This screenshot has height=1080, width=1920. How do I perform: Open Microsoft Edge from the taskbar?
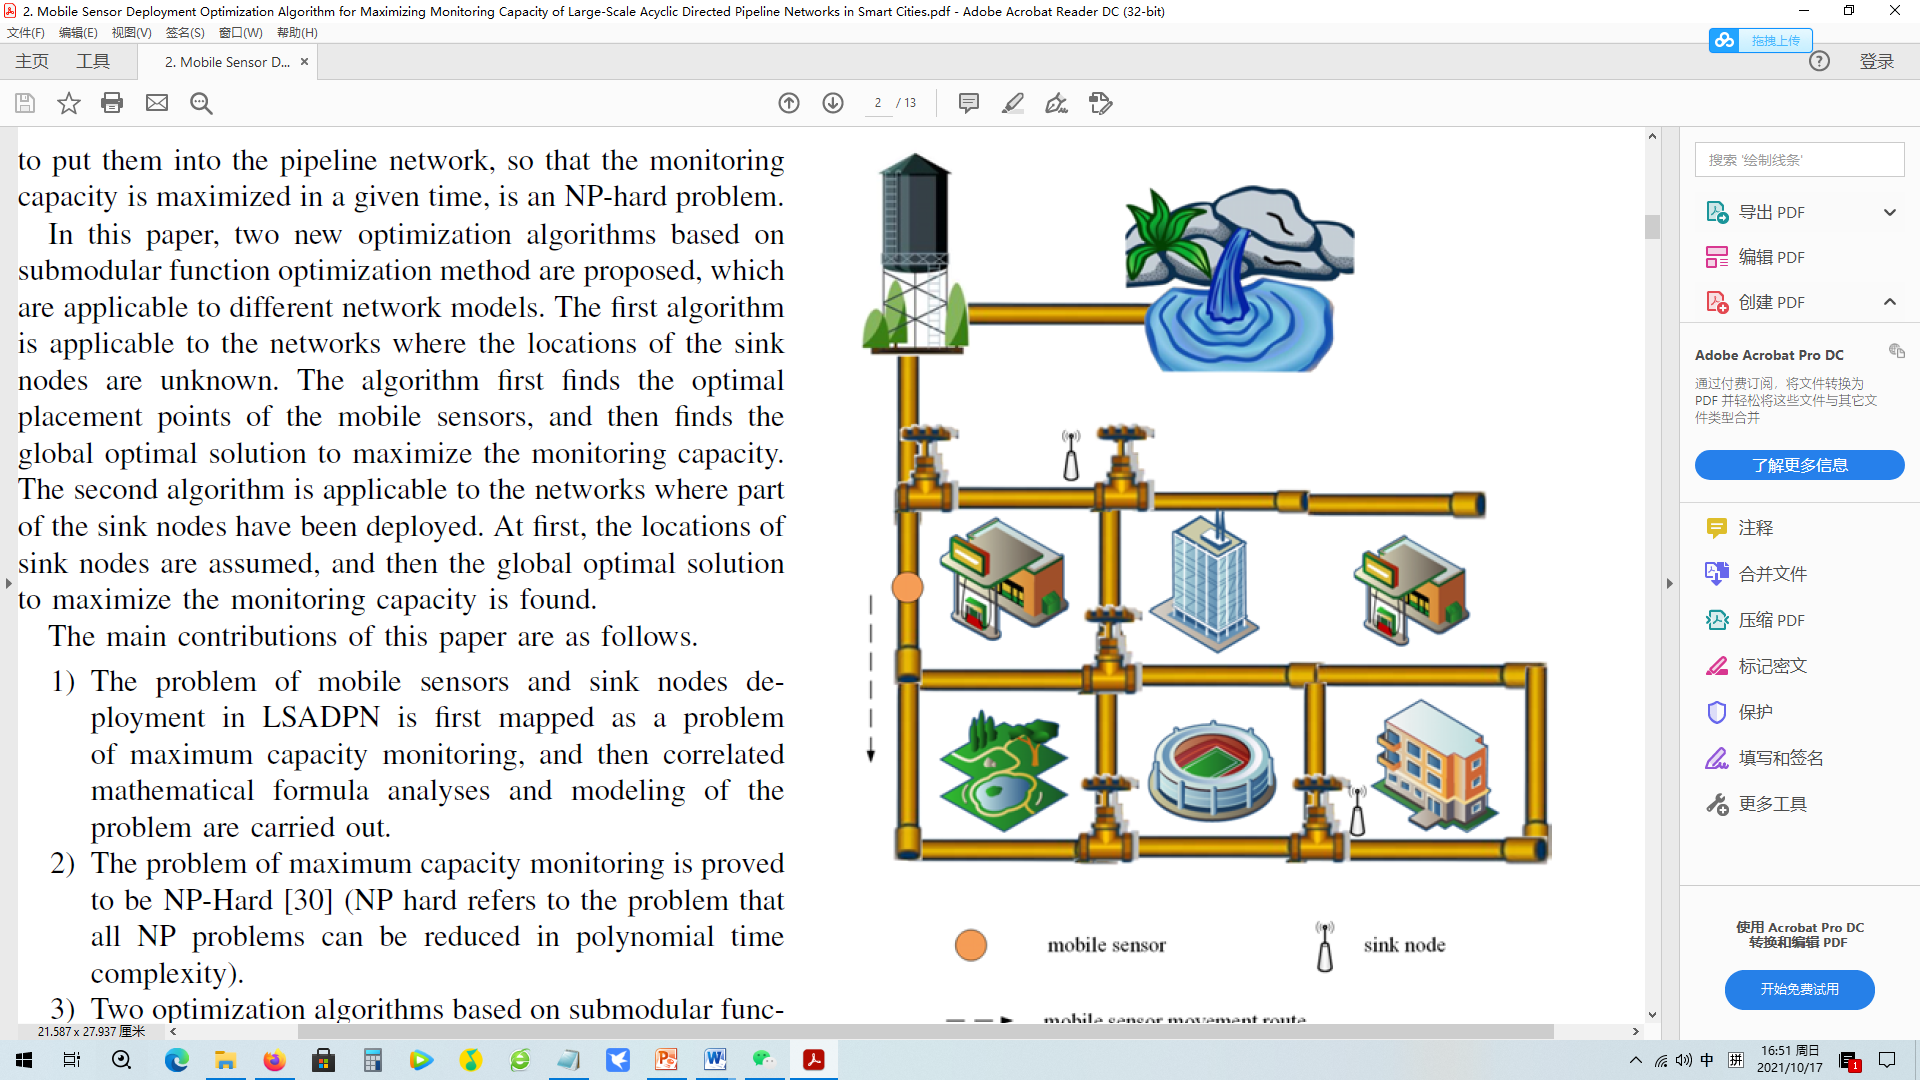[176, 1060]
